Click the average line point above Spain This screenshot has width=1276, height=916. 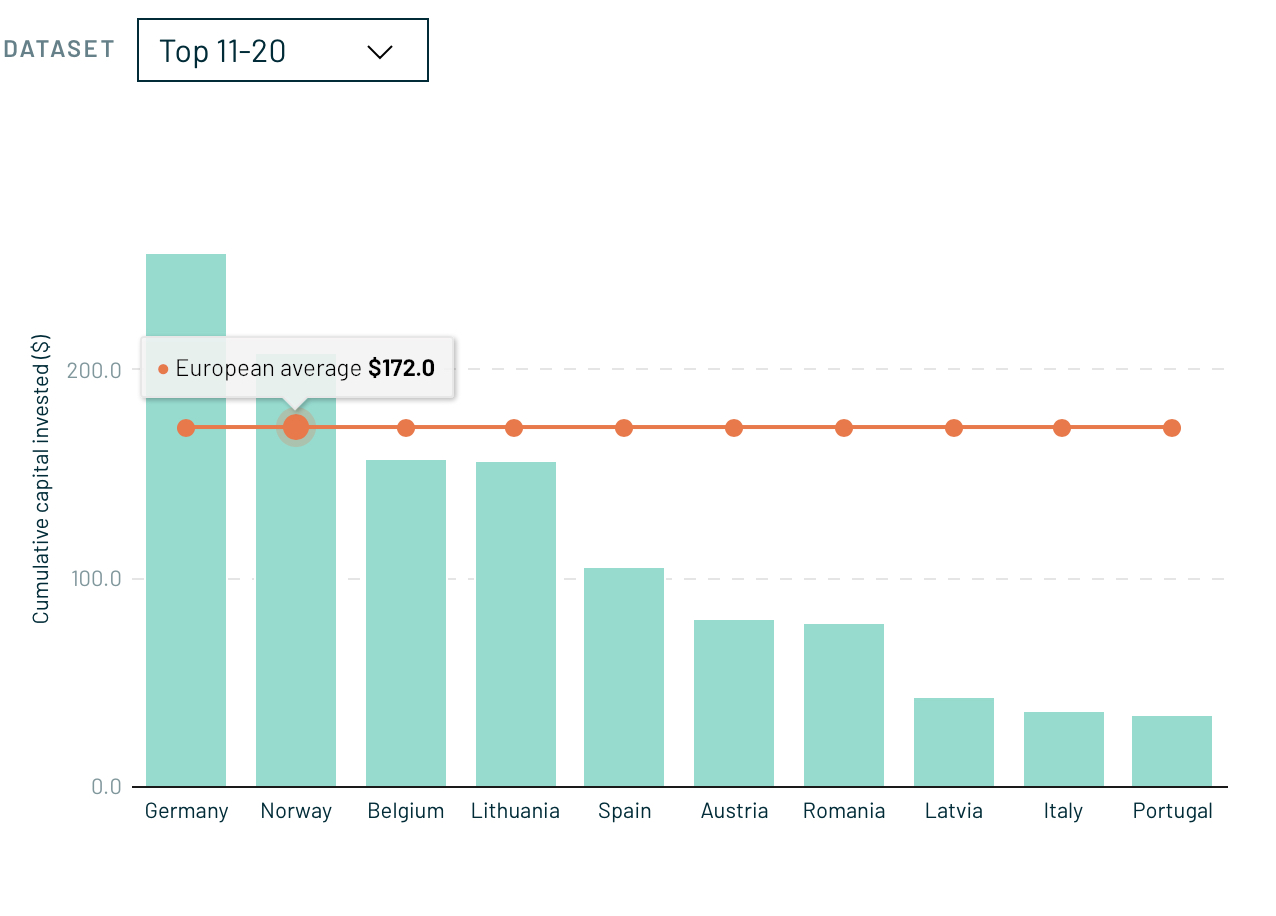[624, 428]
